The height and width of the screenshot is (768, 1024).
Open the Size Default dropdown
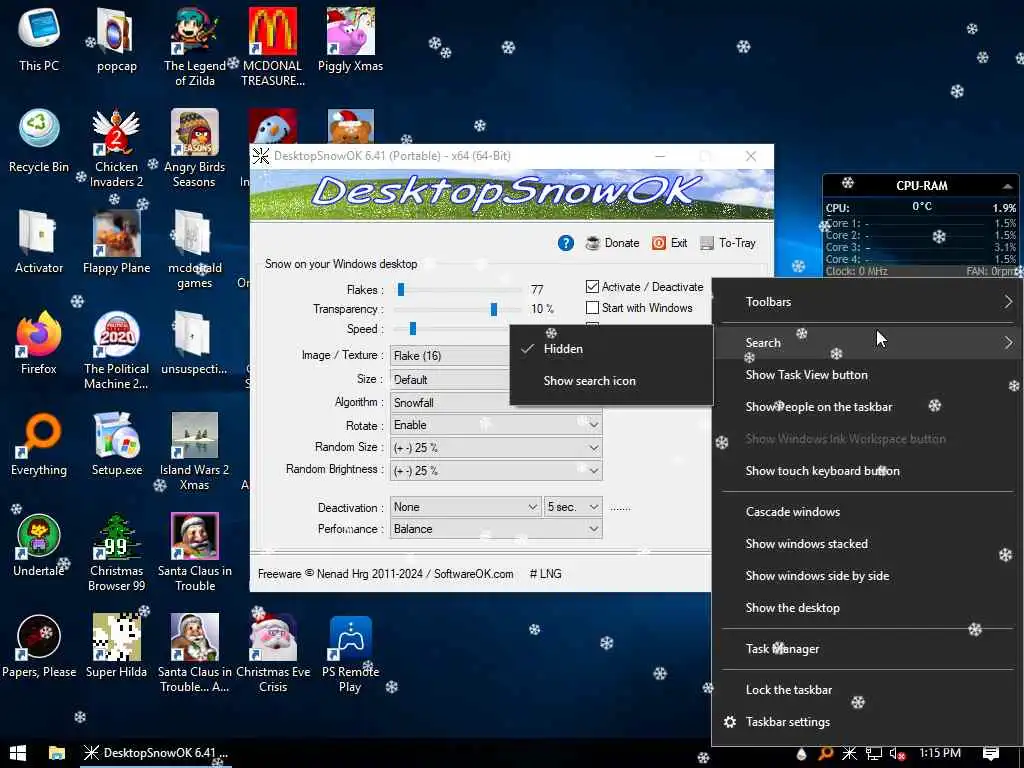click(x=450, y=379)
